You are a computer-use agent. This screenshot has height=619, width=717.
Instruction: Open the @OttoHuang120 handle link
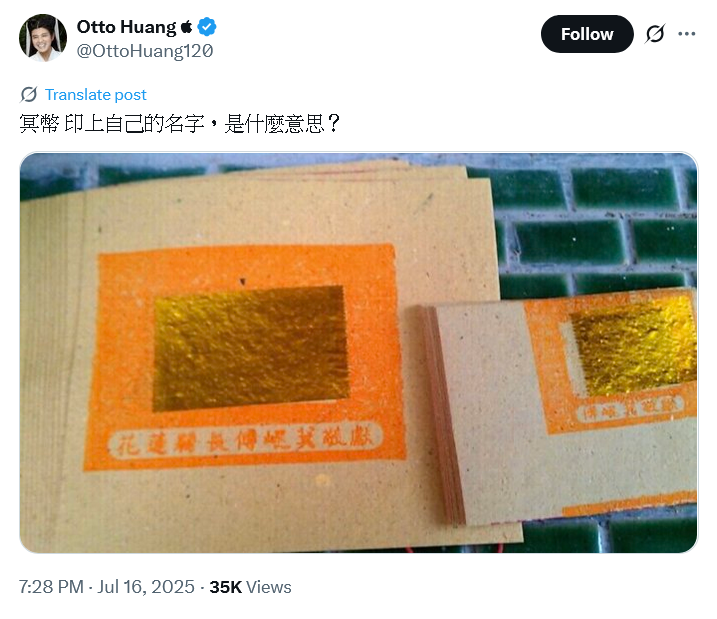point(144,51)
